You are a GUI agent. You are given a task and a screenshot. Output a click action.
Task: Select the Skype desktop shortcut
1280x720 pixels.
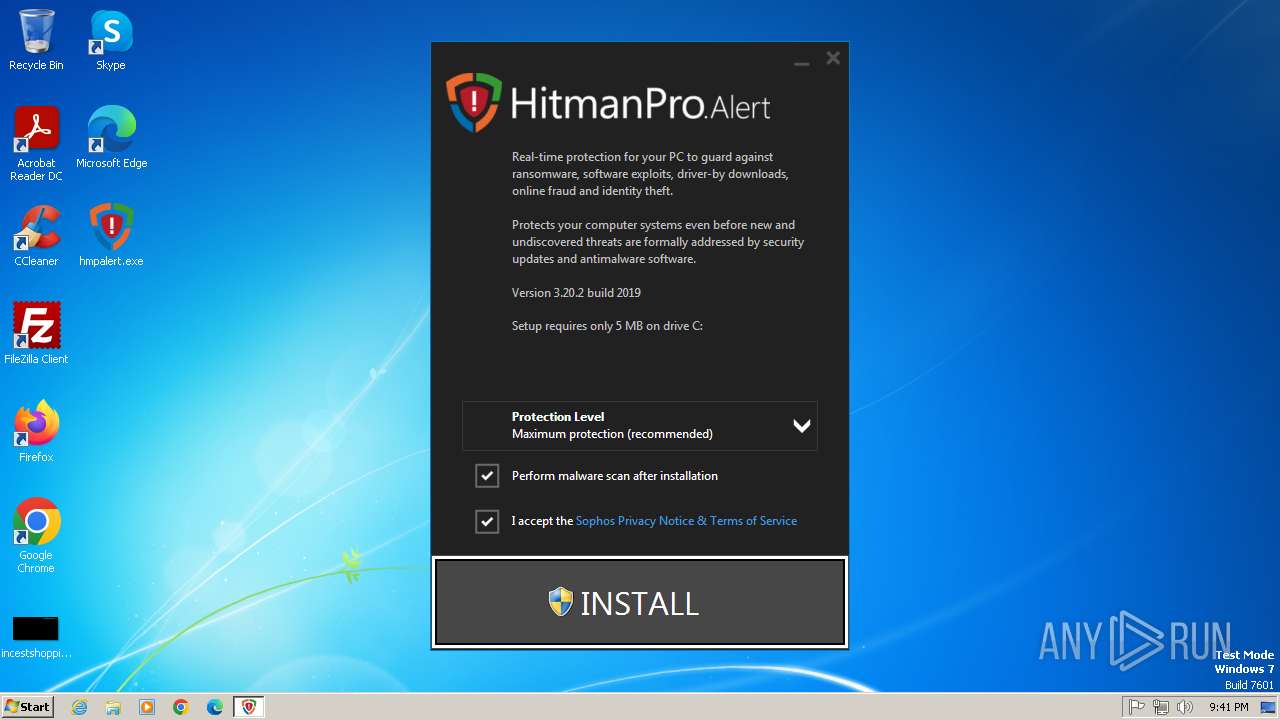111,40
